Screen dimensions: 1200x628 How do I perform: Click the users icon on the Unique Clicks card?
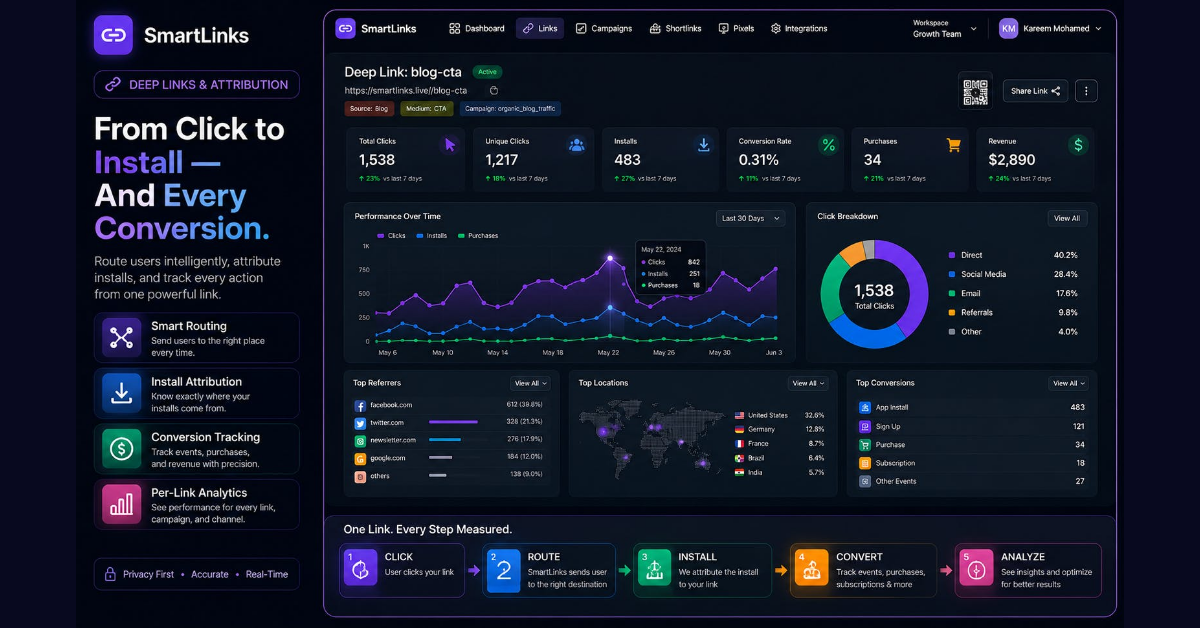[576, 145]
